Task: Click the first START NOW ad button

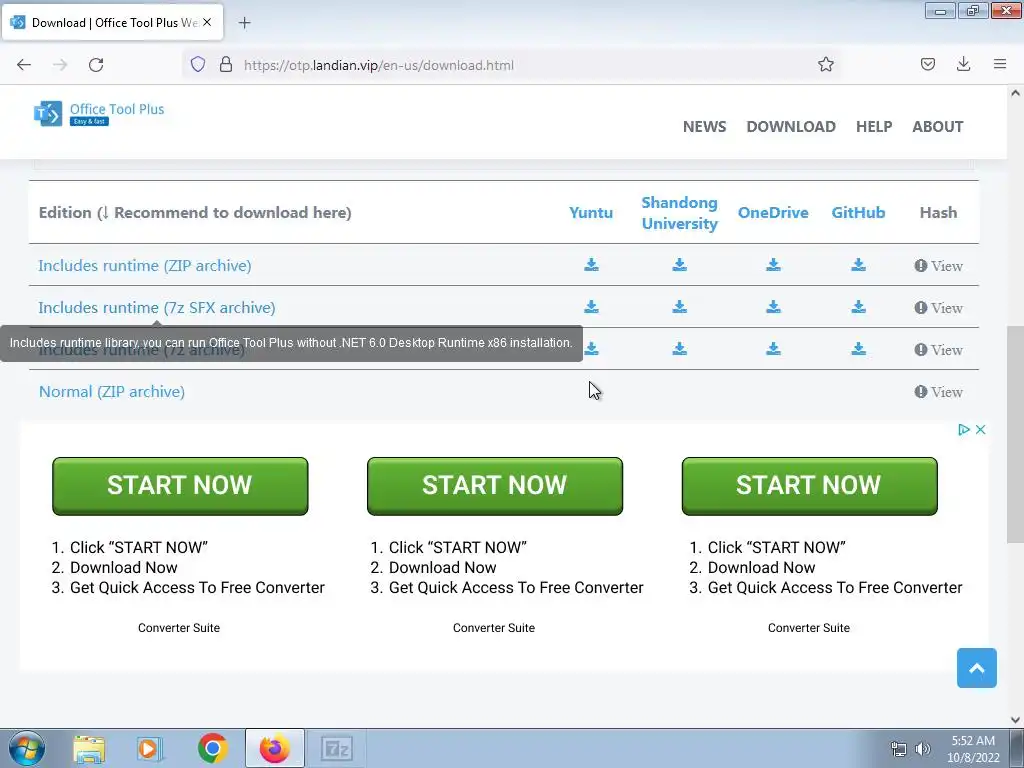Action: (180, 486)
